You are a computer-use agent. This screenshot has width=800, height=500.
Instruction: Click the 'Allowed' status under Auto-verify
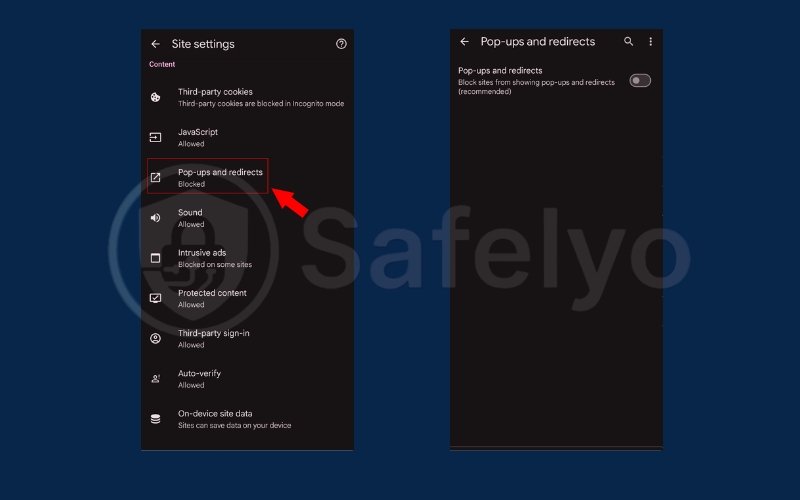click(x=191, y=385)
